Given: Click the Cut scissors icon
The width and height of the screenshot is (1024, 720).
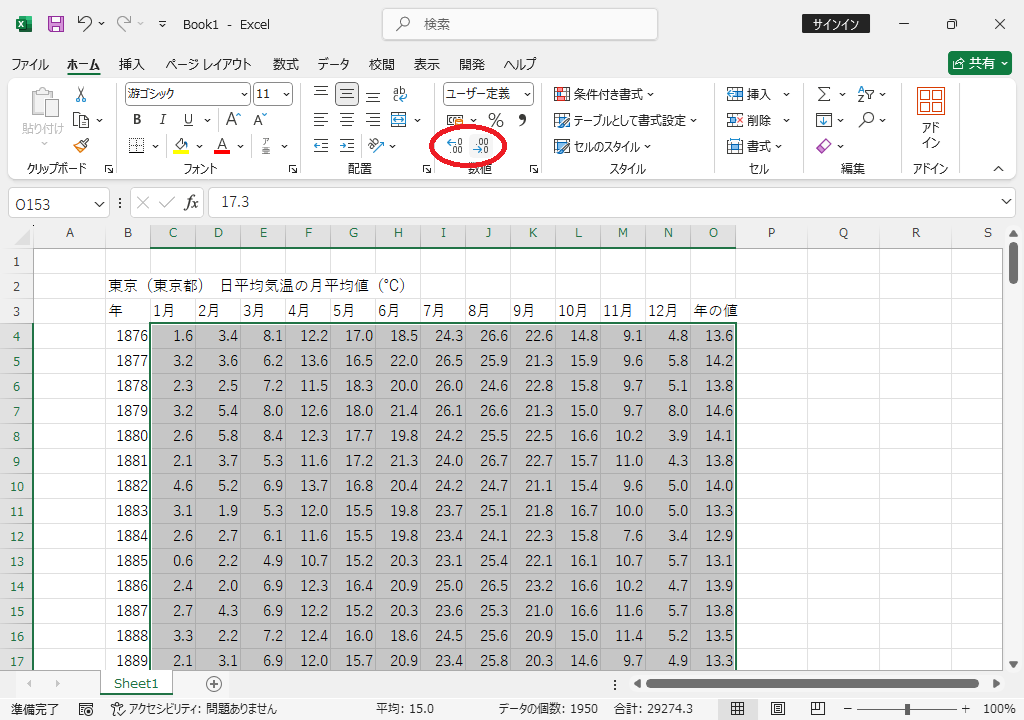Looking at the screenshot, I should click(x=81, y=94).
